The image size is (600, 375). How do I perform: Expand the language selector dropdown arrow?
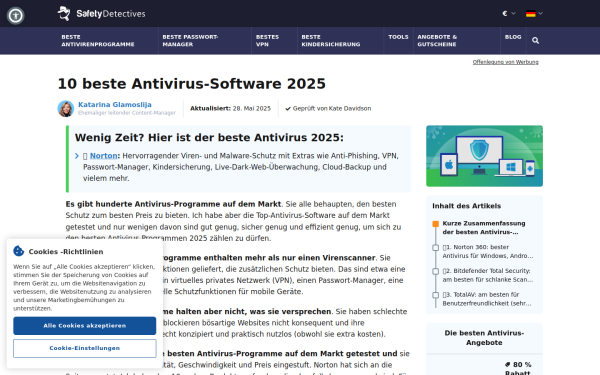coord(540,13)
